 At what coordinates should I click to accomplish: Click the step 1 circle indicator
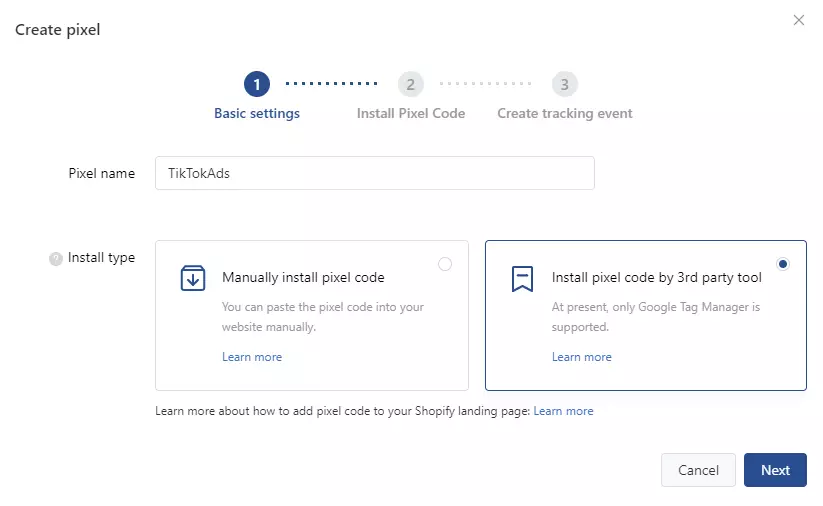coord(257,84)
